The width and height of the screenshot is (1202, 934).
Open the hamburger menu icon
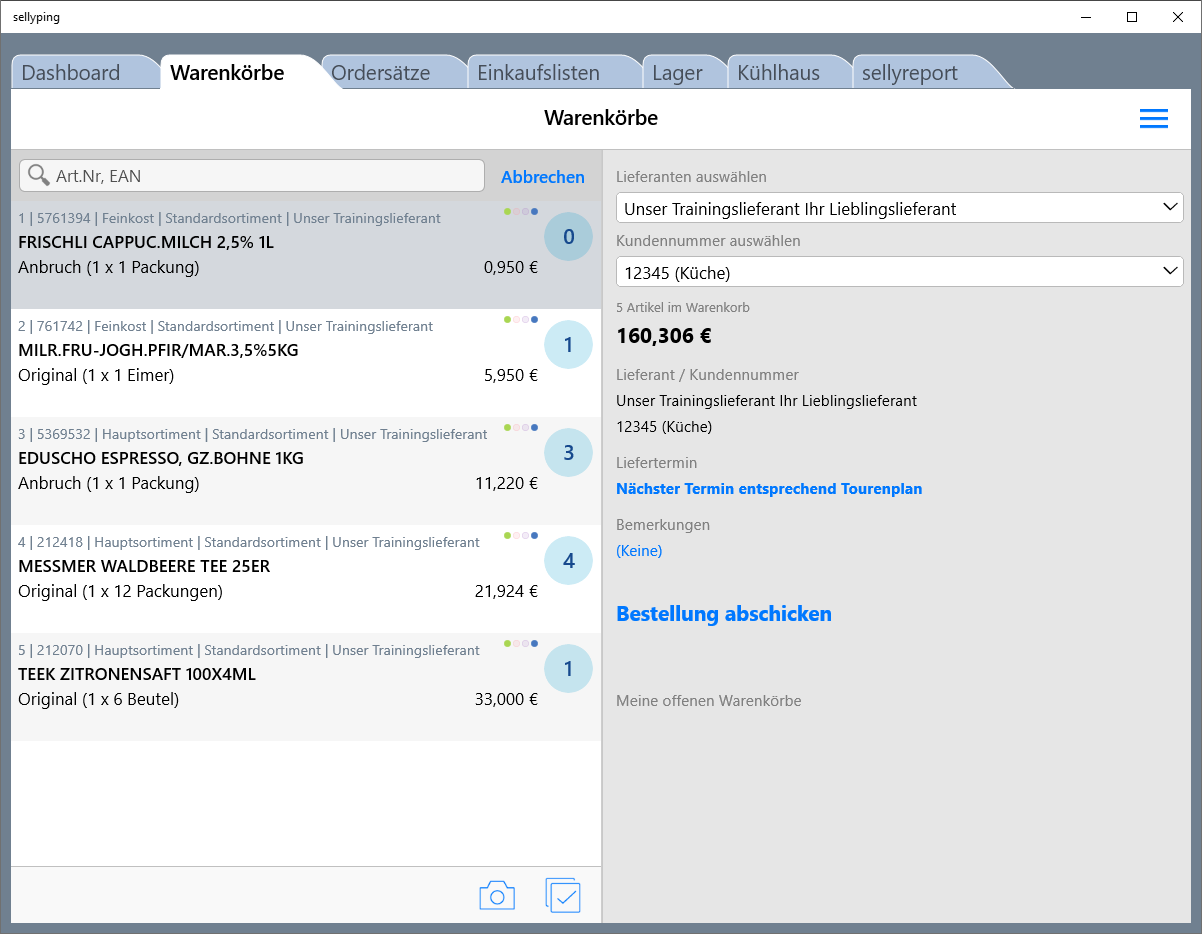[x=1153, y=119]
